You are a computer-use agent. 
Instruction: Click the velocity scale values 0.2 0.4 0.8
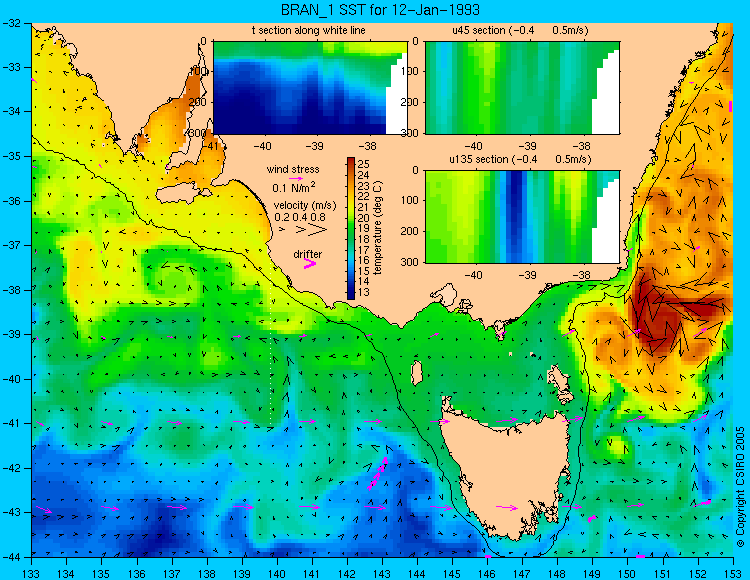(x=300, y=218)
